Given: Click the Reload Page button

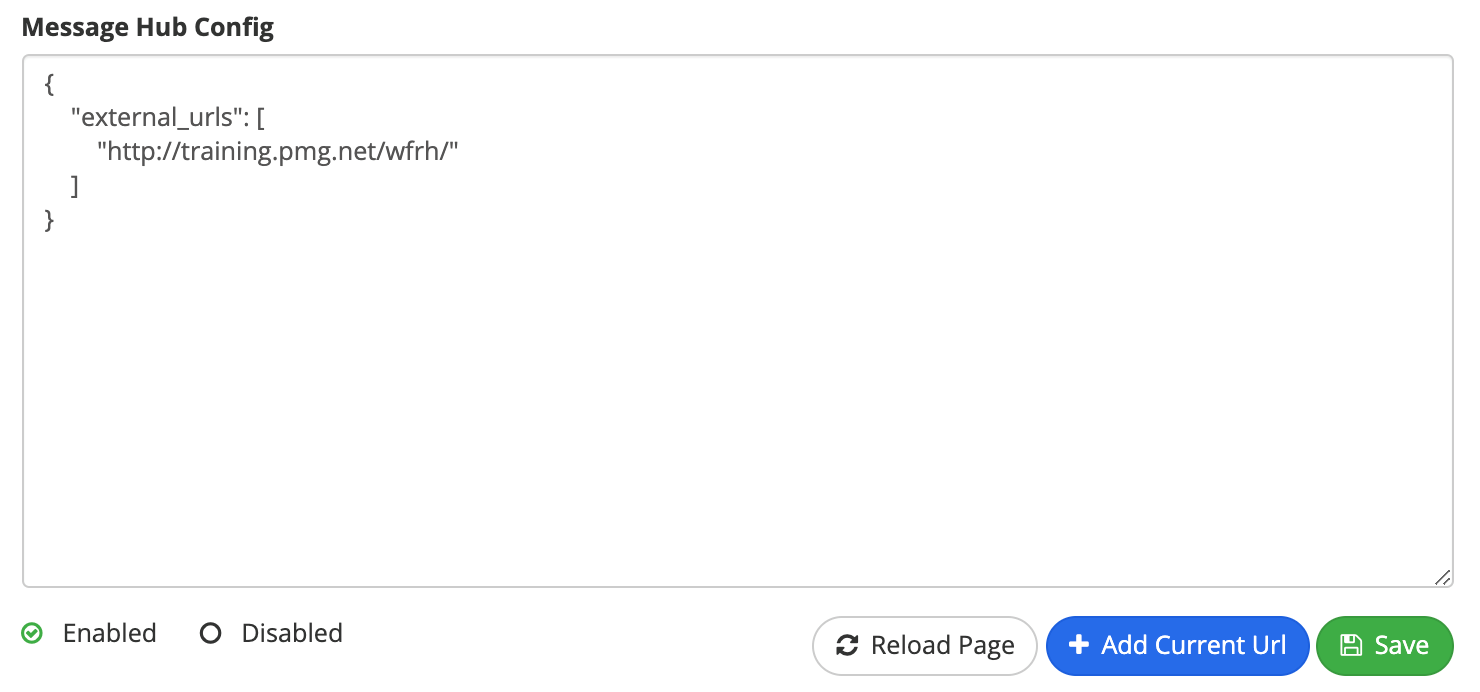Looking at the screenshot, I should pyautogui.click(x=925, y=646).
